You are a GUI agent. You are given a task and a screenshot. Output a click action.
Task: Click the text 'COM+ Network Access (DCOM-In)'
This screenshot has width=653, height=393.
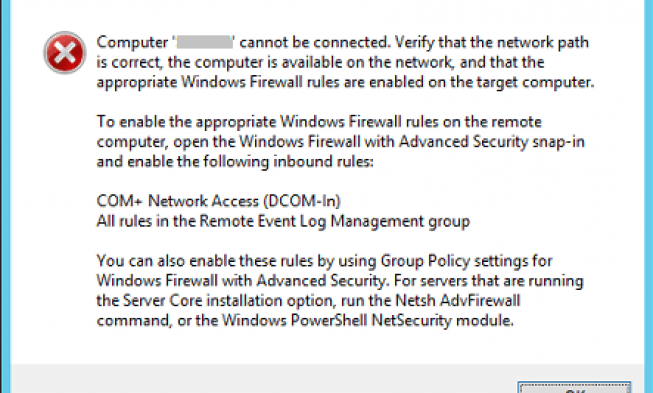click(x=219, y=201)
